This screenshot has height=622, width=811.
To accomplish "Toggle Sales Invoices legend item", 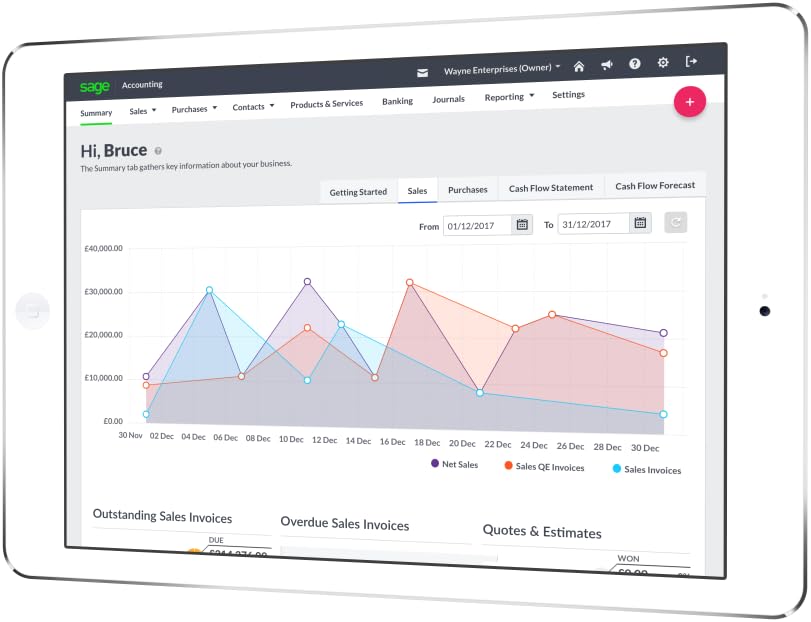I will pos(647,469).
